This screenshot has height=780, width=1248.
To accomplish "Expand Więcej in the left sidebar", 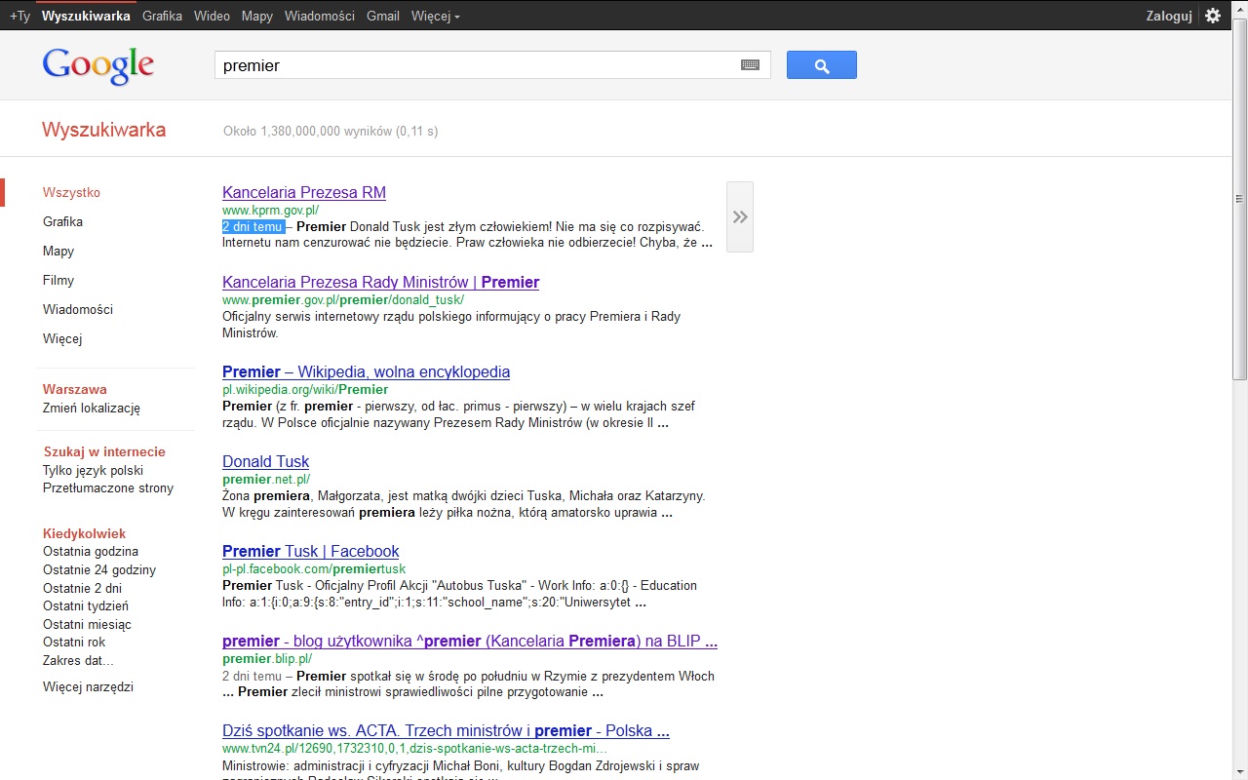I will coord(62,339).
